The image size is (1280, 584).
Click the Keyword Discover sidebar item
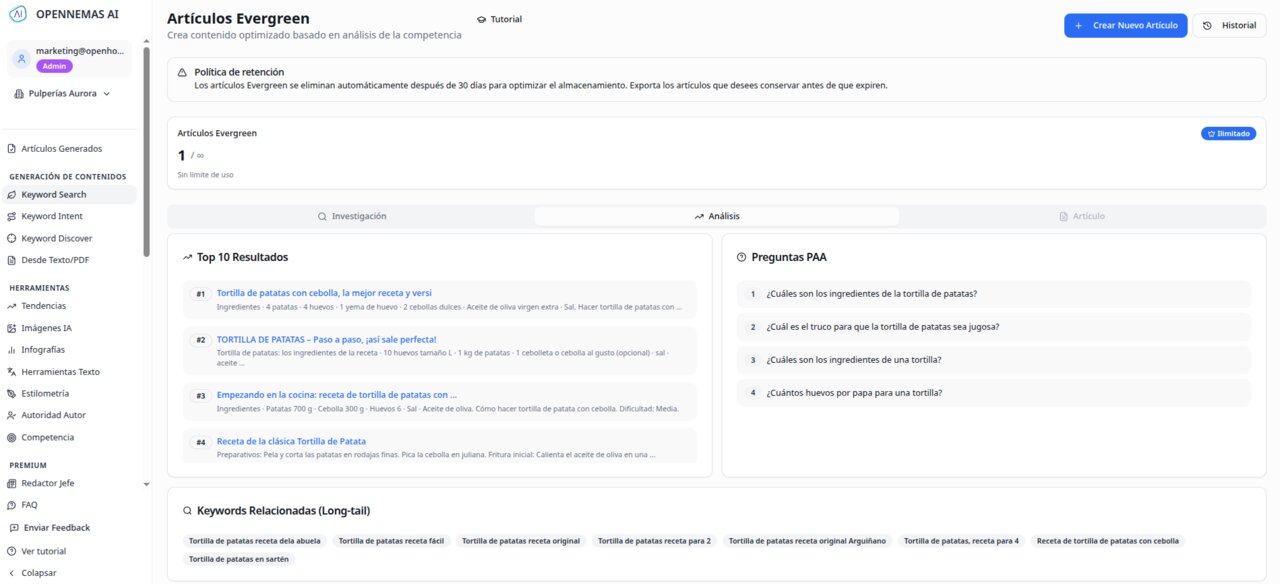56,238
